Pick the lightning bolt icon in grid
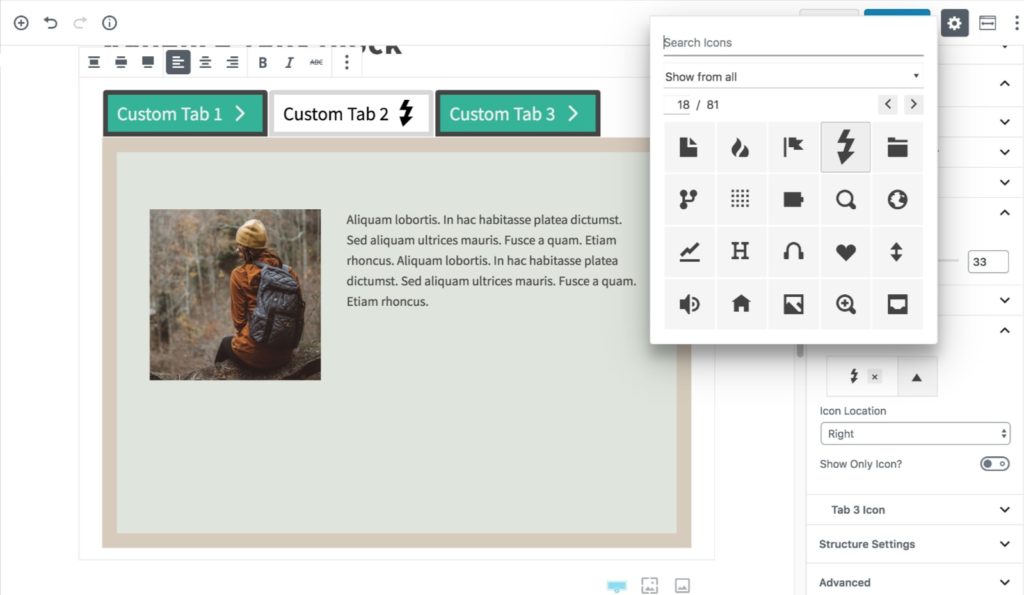 [845, 147]
